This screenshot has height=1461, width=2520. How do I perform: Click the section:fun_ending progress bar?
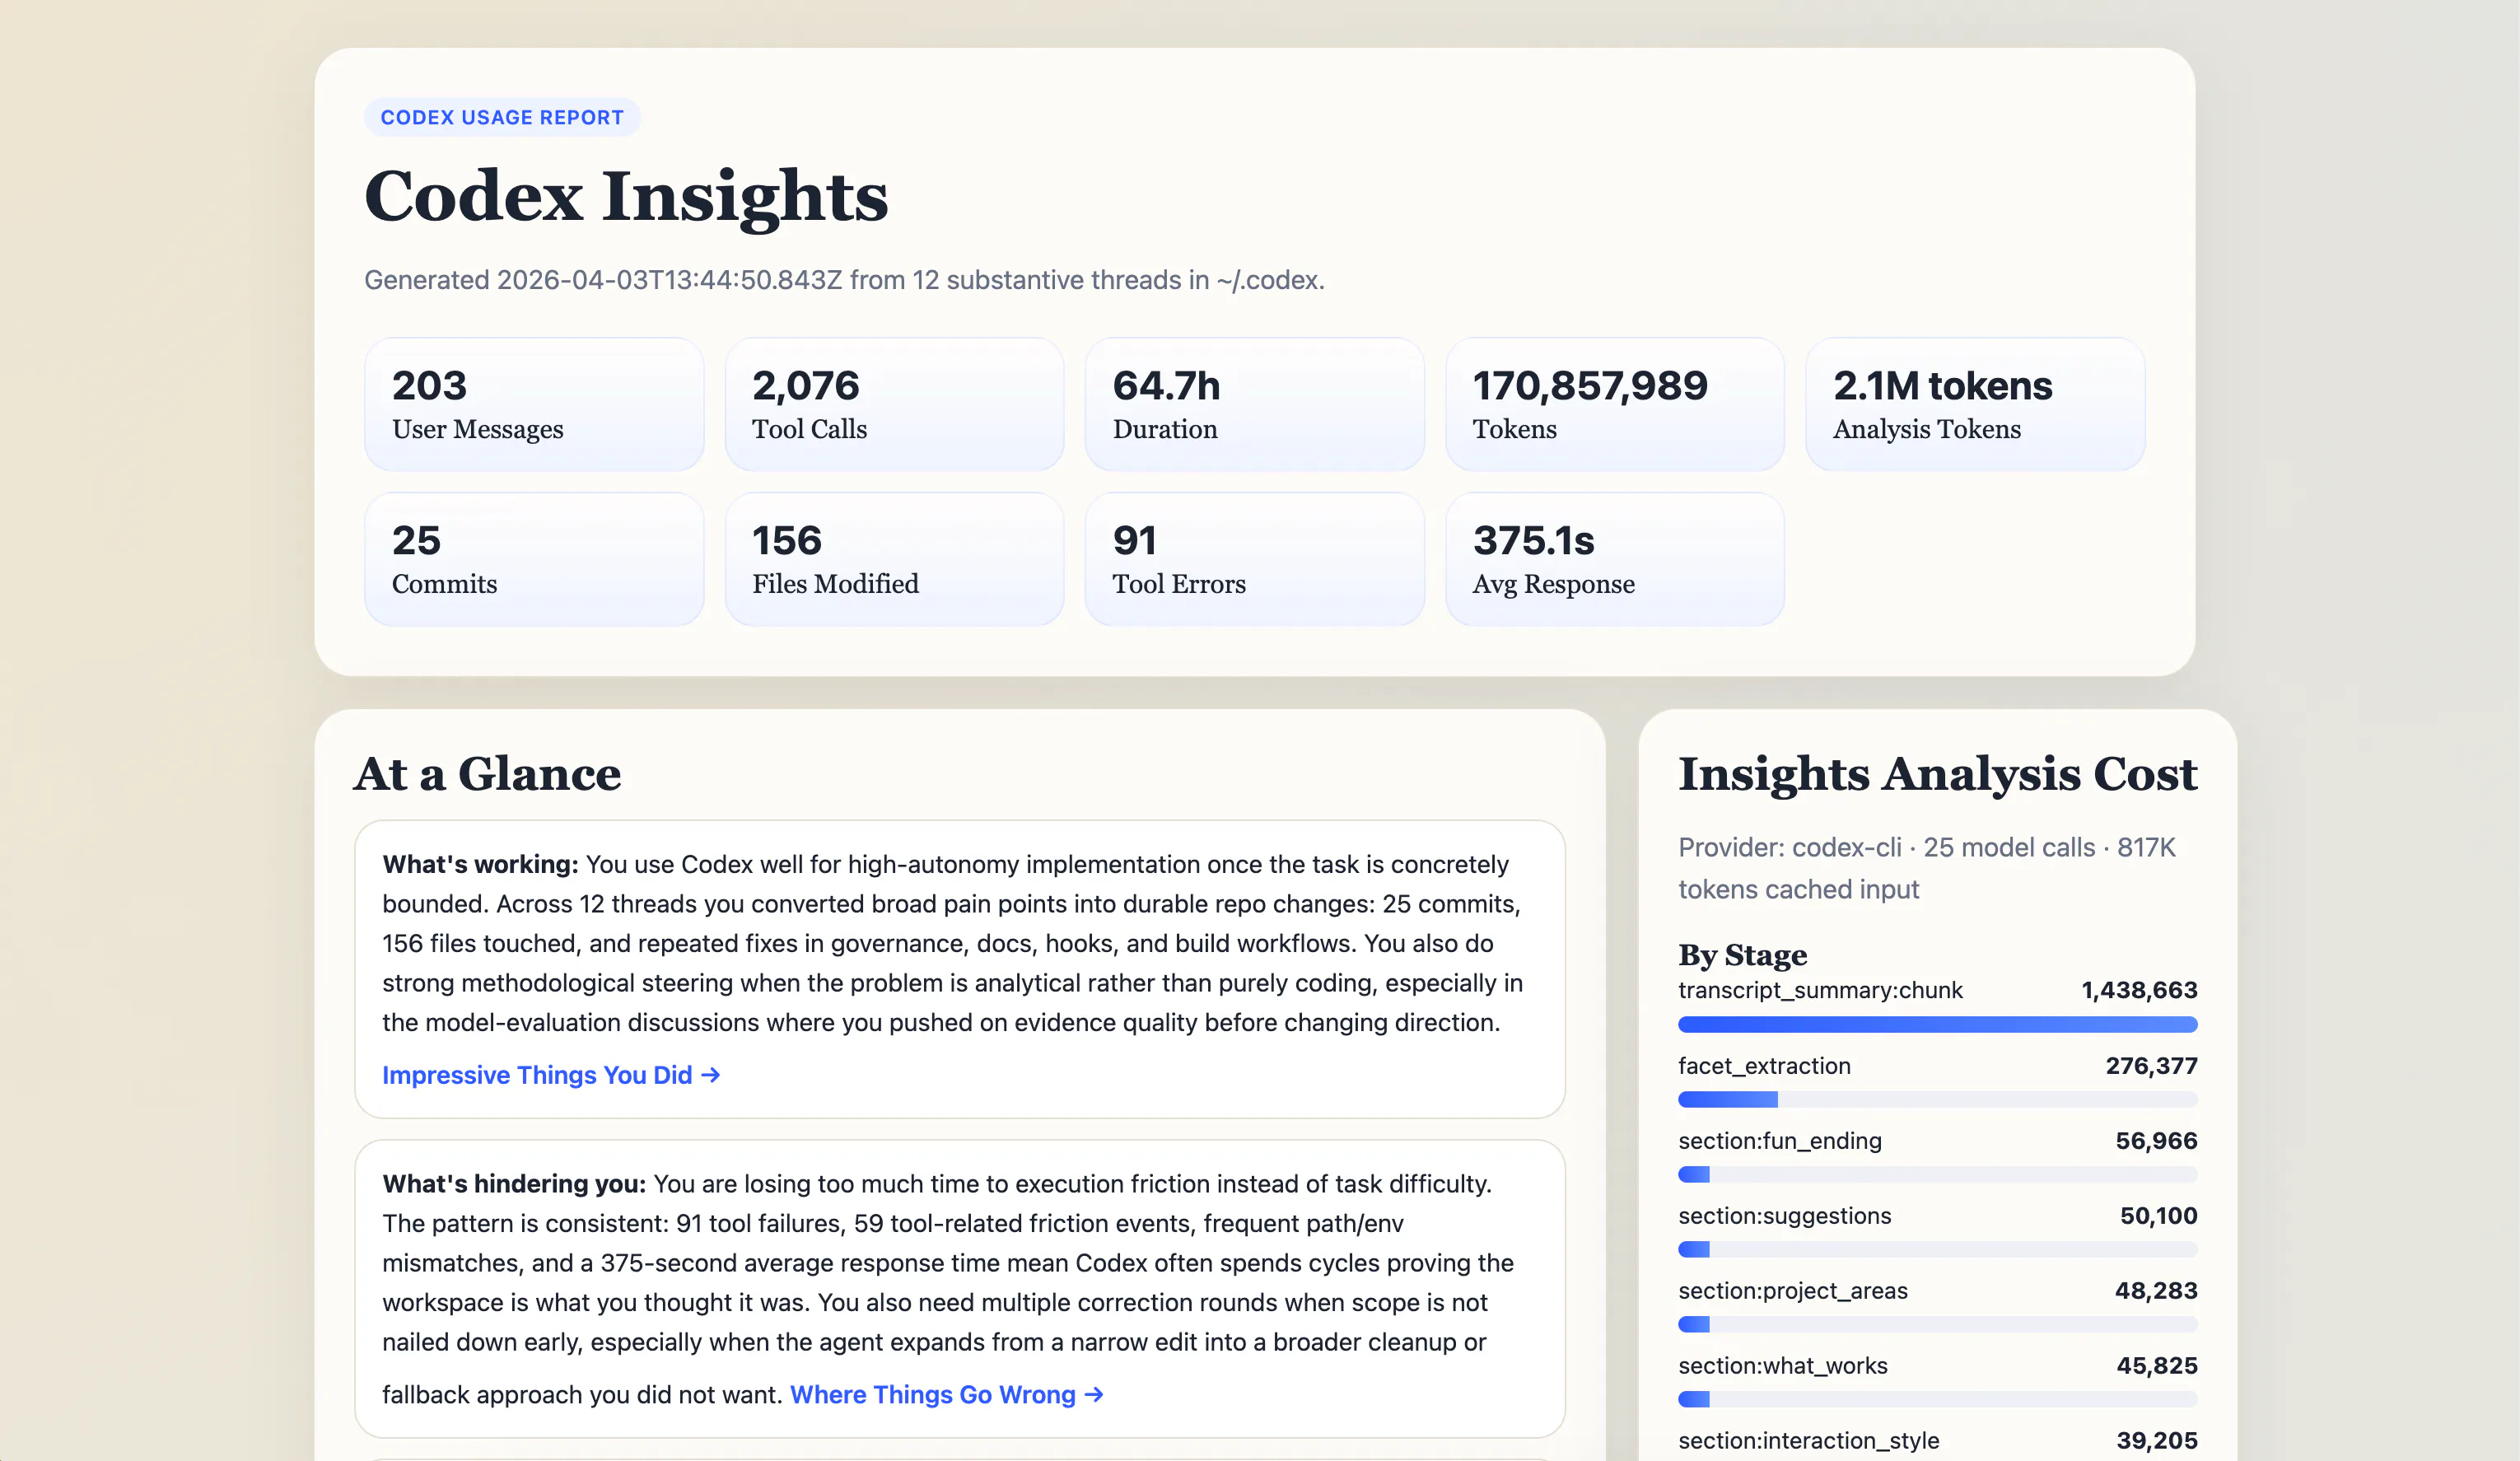pos(1937,1174)
